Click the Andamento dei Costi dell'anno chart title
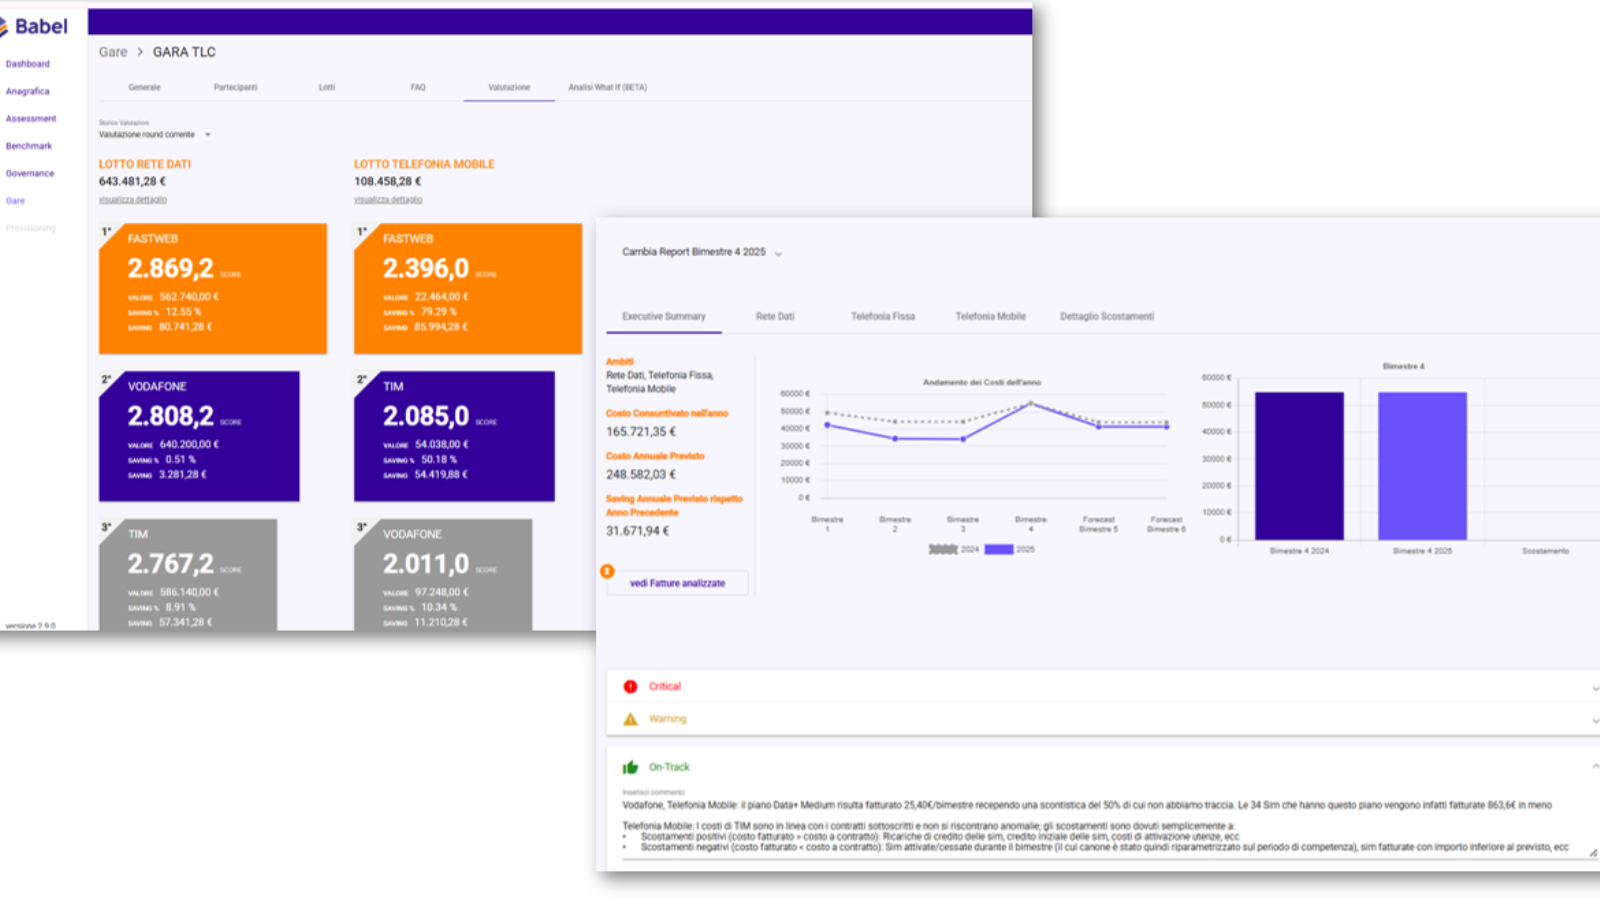This screenshot has height=900, width=1600. pyautogui.click(x=982, y=382)
